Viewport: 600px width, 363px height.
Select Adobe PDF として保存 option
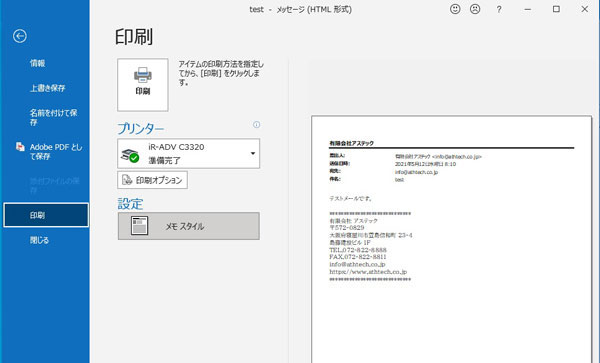[56, 151]
